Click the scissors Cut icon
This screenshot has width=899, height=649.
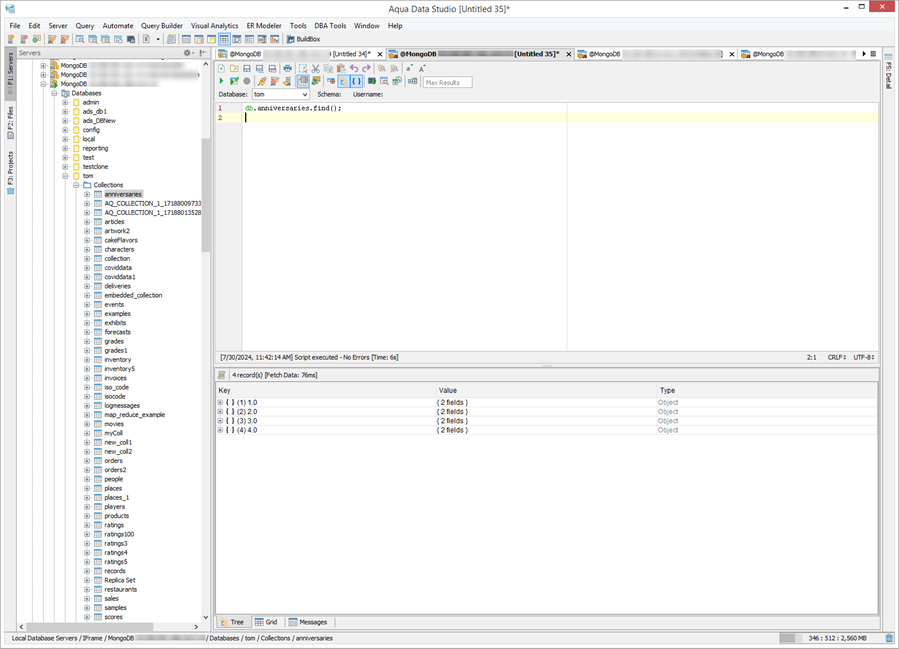(x=315, y=68)
